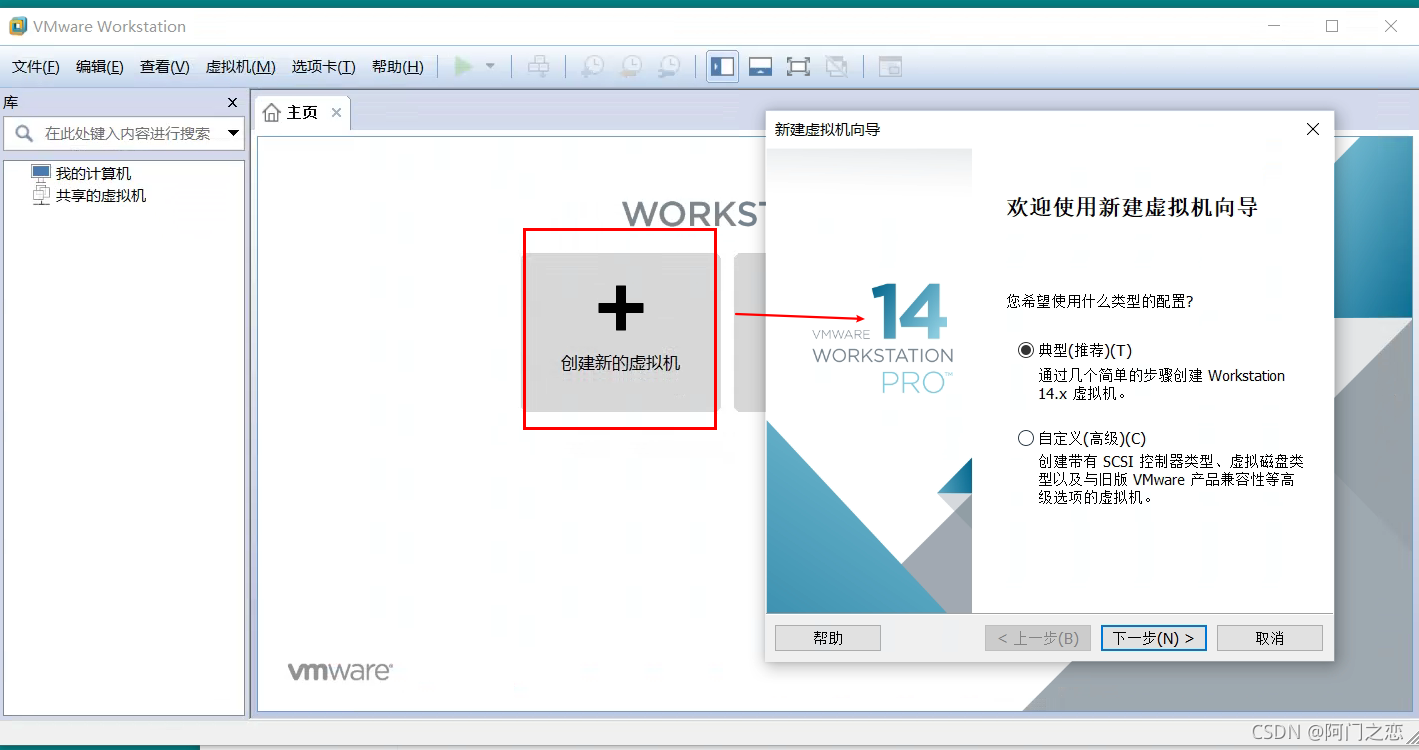
Task: Close the 主页 tab
Action: [336, 113]
